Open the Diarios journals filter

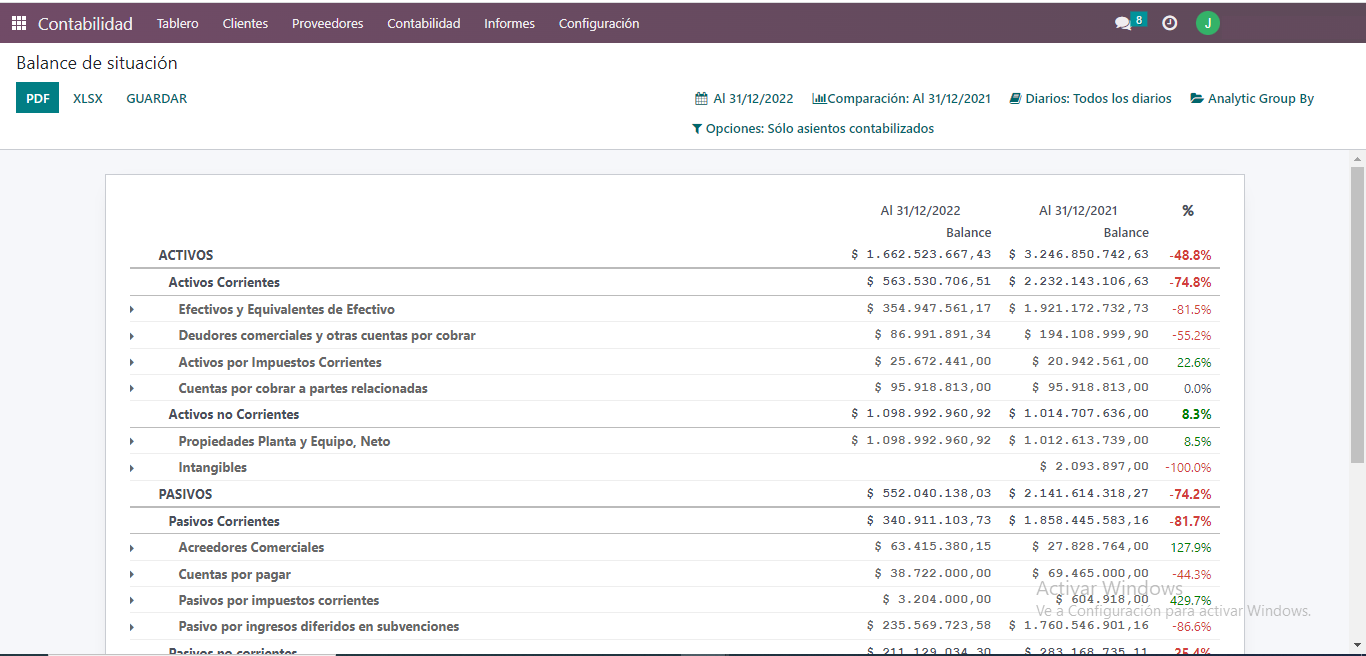1090,99
